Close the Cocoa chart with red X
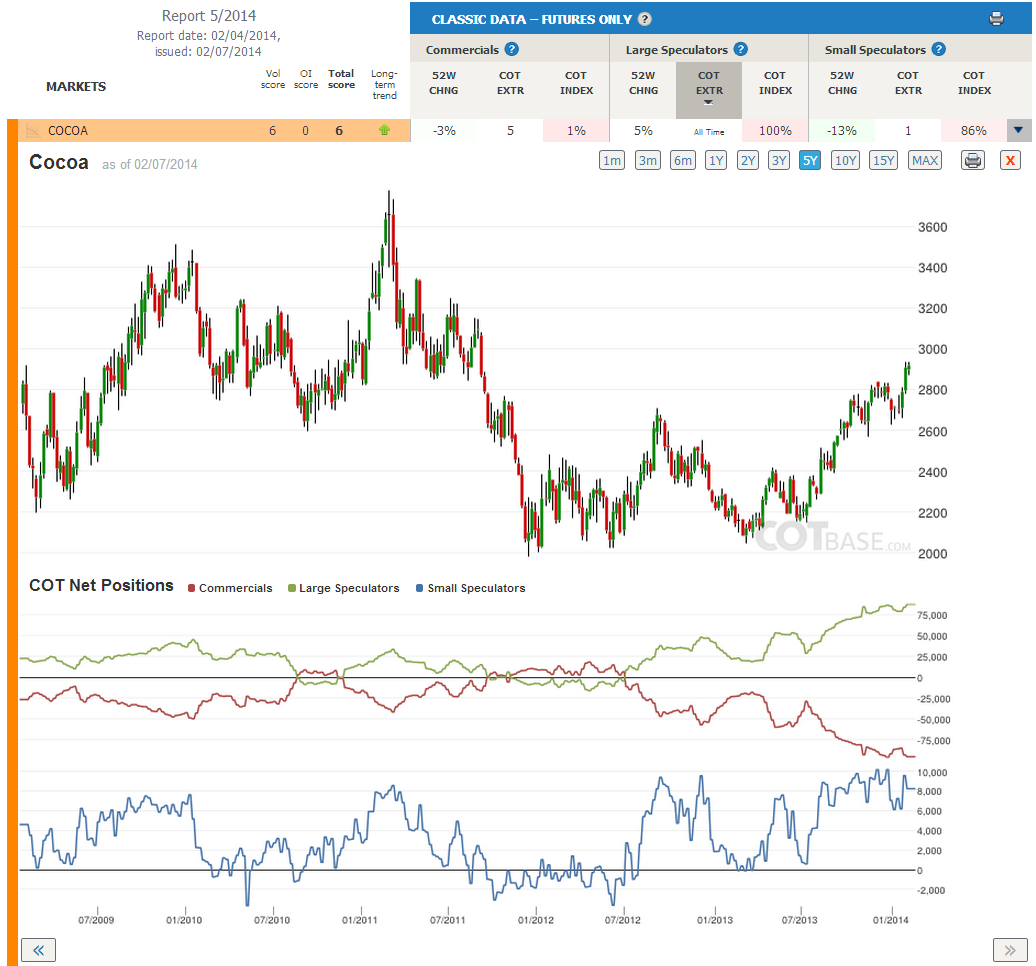 click(x=1010, y=161)
